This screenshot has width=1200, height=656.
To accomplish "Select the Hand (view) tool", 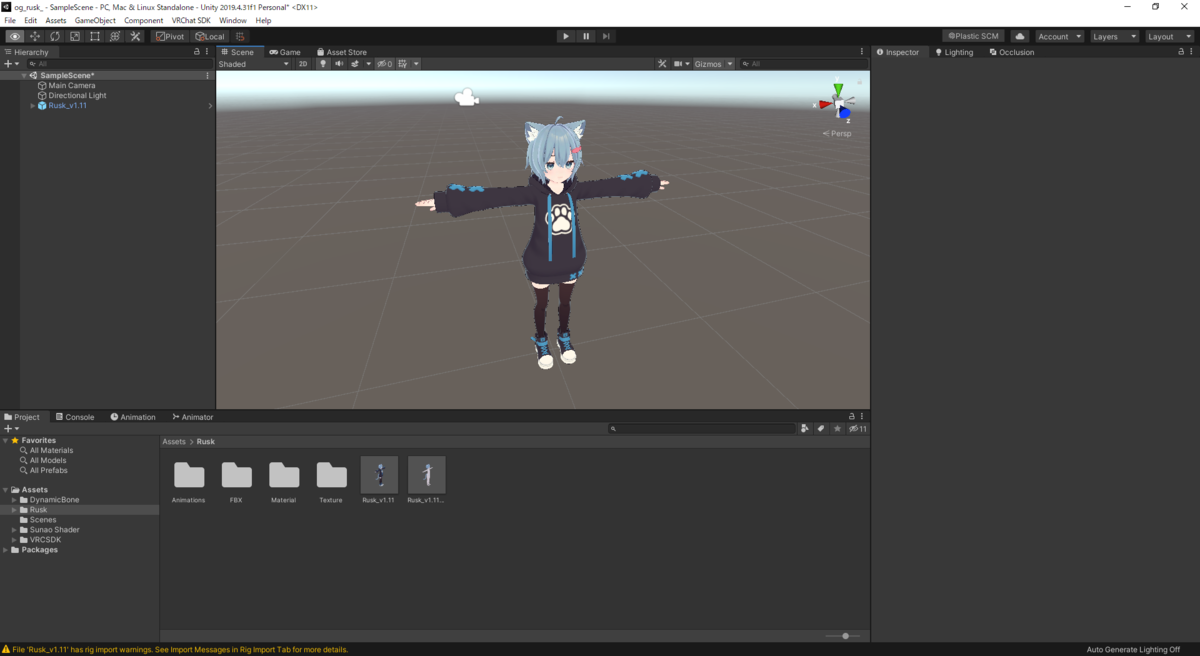I will click(14, 36).
